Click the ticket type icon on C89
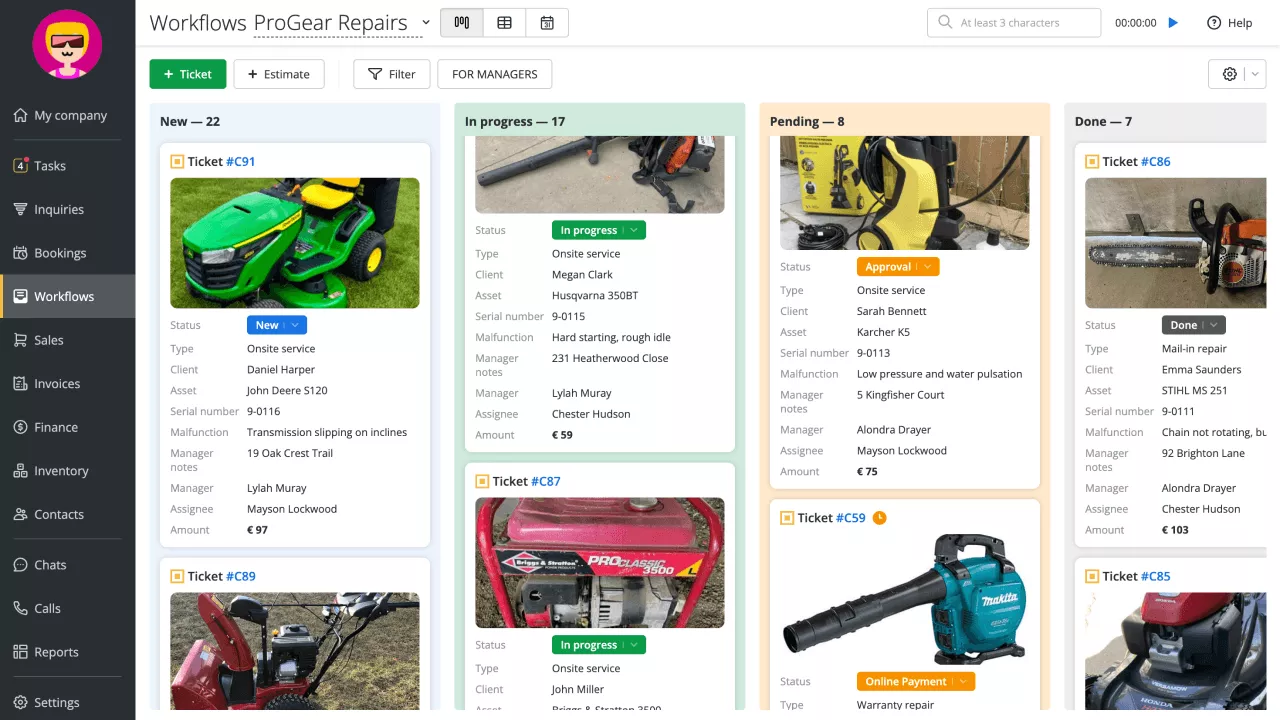This screenshot has width=1280, height=720. pos(177,576)
